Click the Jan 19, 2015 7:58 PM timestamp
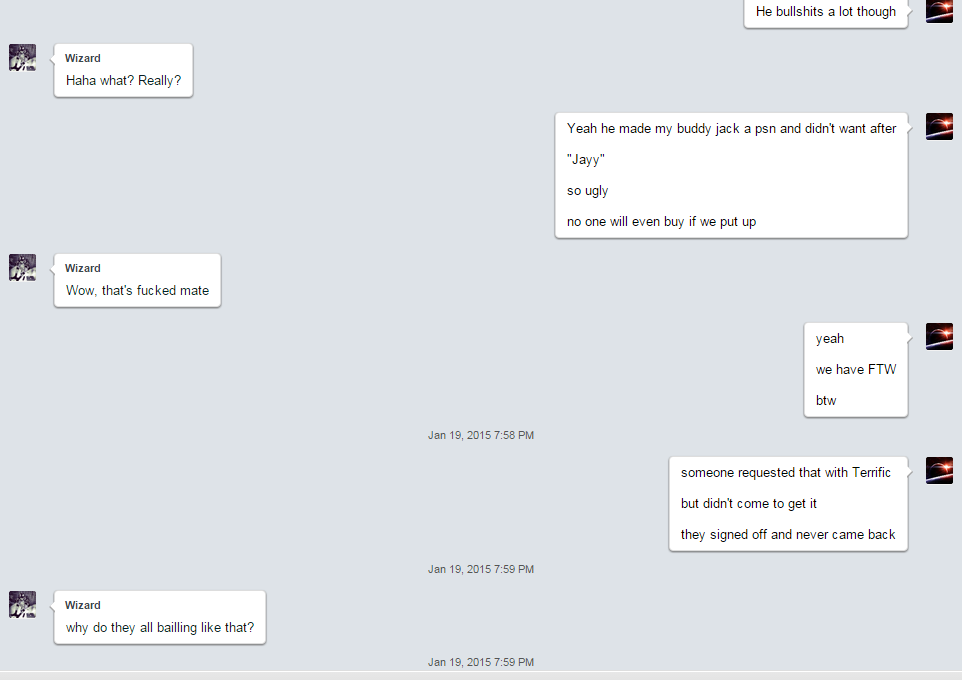 pos(481,435)
